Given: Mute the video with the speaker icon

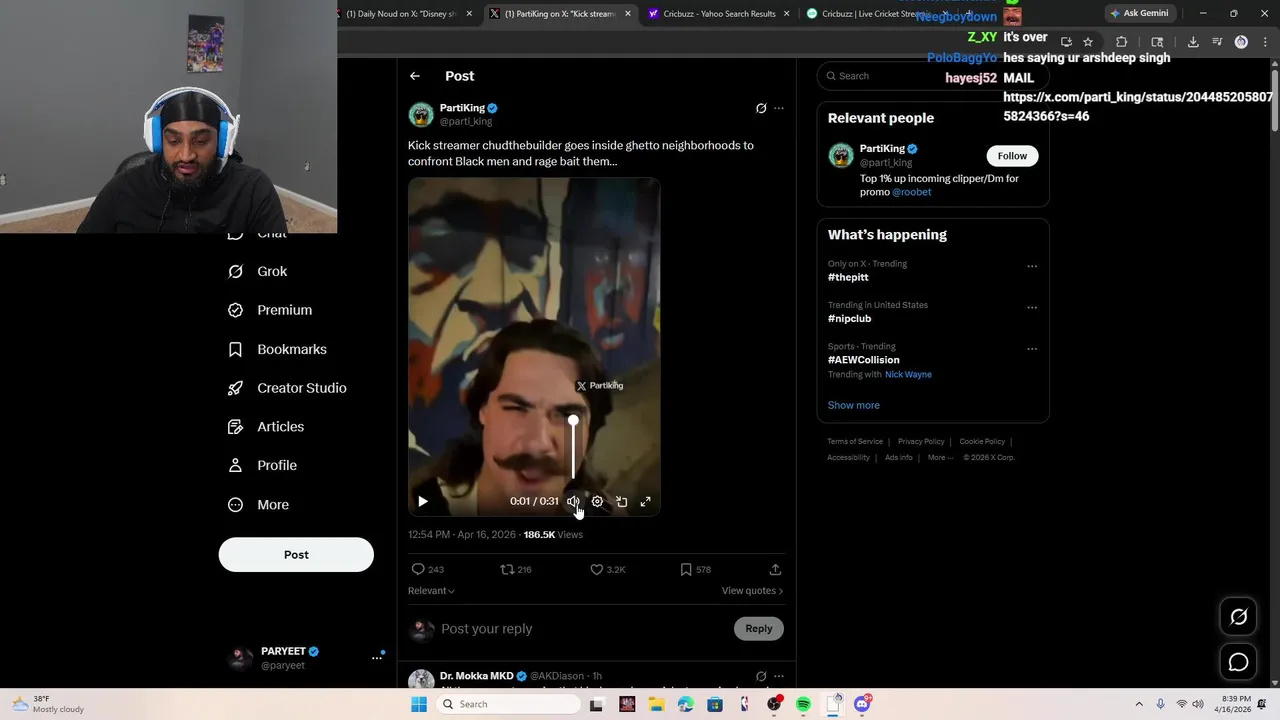Looking at the screenshot, I should coord(573,501).
